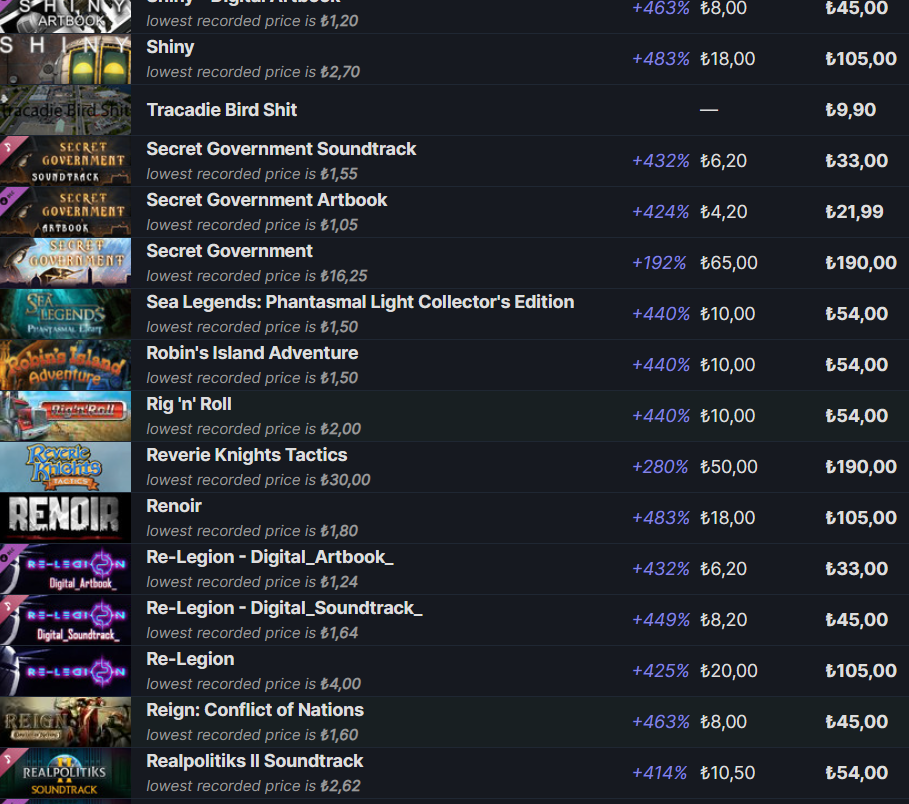Open Sea Legends: Phantasmal Light Collector's Edition

coord(360,302)
